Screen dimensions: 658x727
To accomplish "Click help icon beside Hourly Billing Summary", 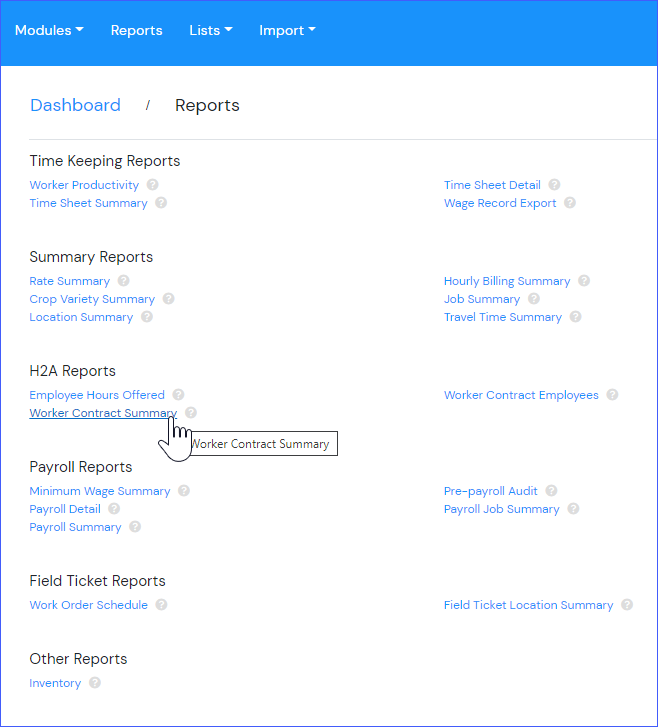I will [584, 281].
